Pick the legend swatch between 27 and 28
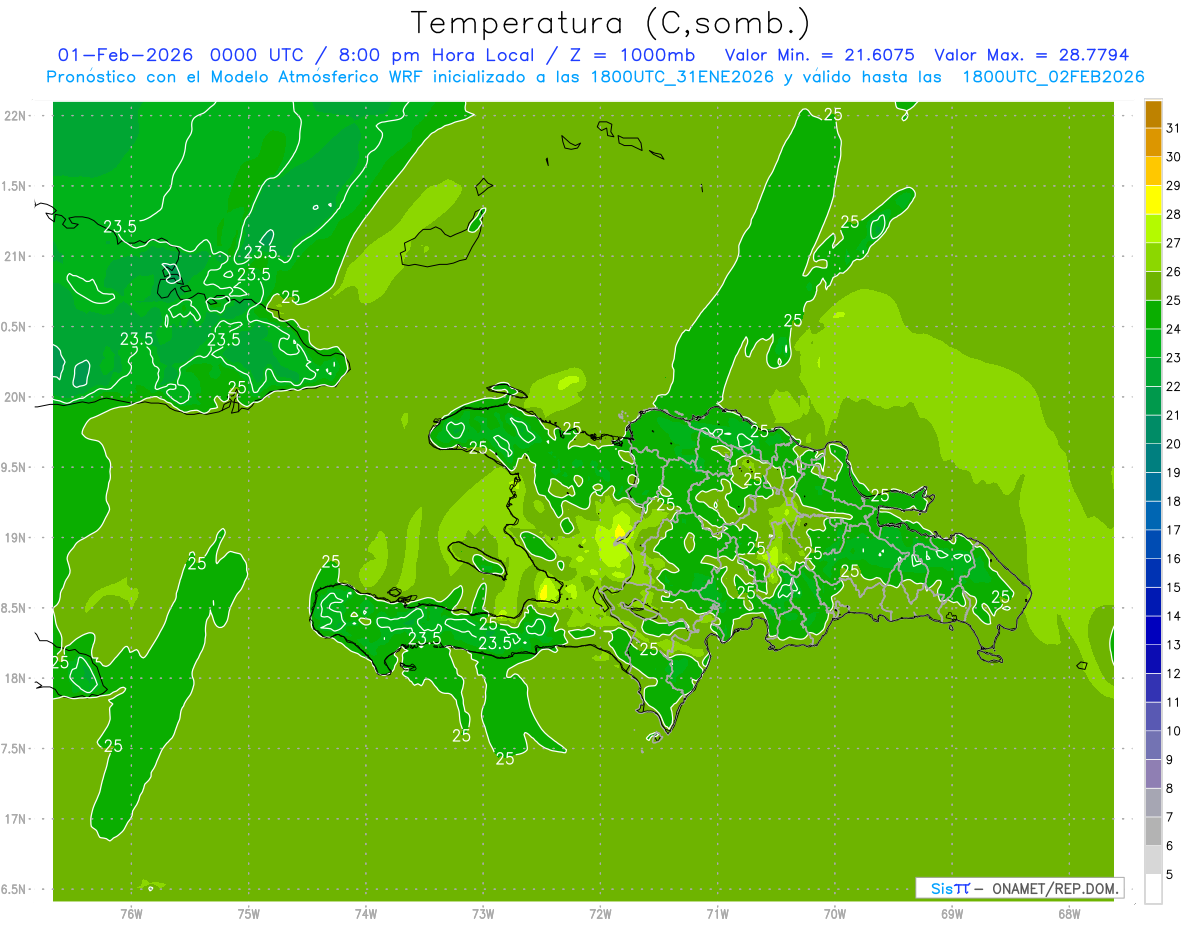 (x=1153, y=229)
